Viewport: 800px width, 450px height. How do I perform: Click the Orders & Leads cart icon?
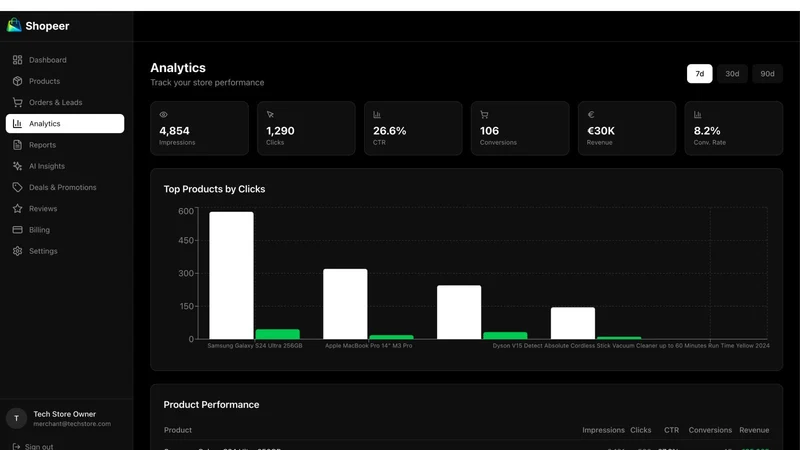click(x=17, y=103)
